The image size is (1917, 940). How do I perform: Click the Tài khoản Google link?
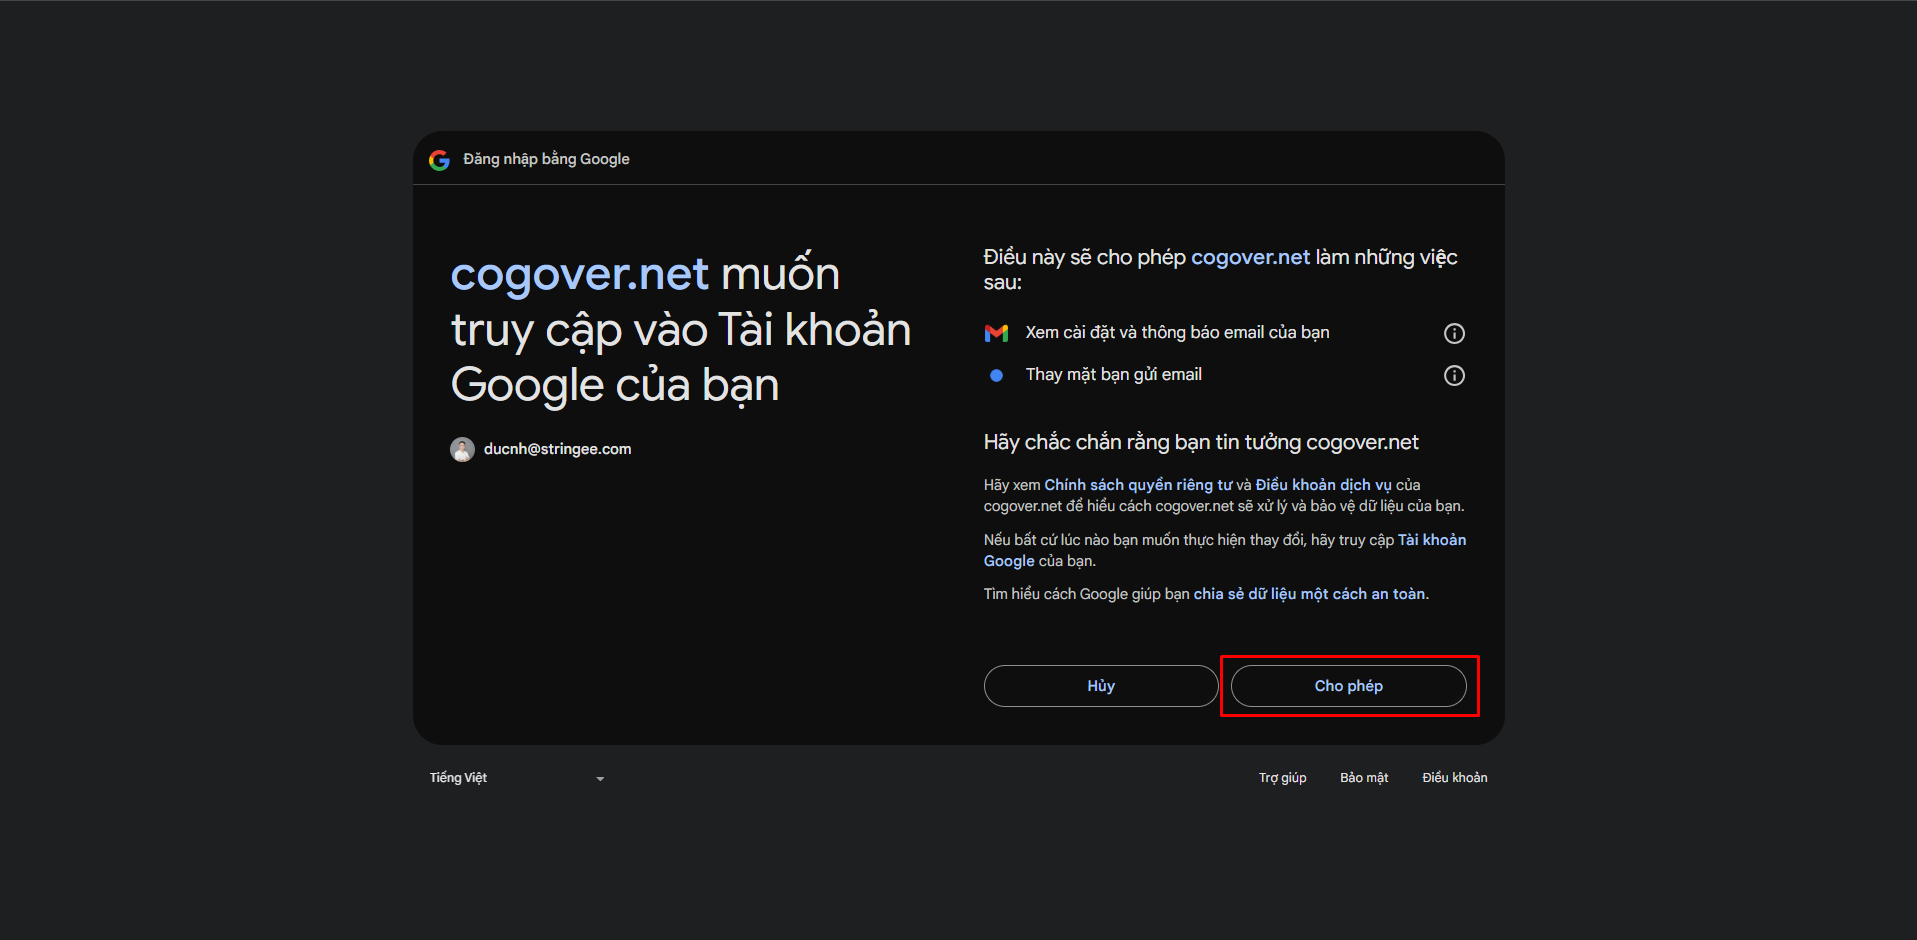pyautogui.click(x=1434, y=539)
